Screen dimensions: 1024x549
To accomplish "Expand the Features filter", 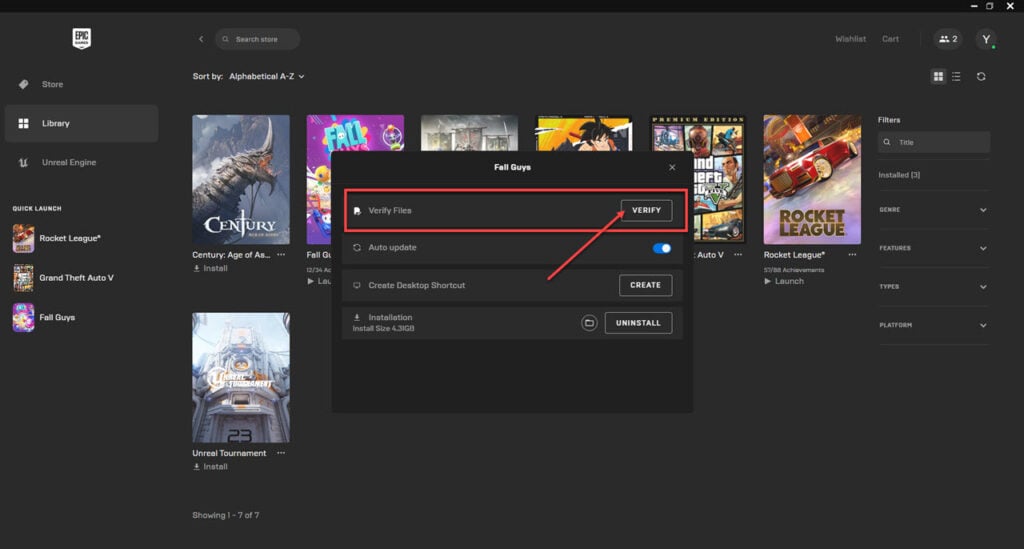I will 933,248.
